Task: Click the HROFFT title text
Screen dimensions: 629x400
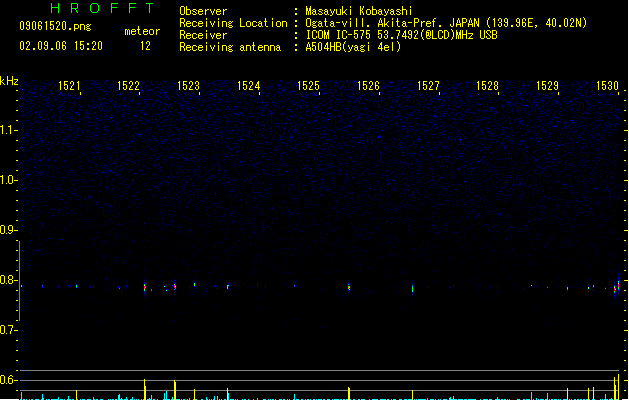Action: tap(102, 8)
